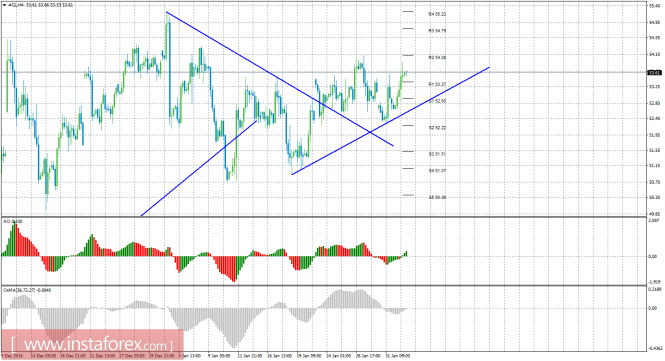Image resolution: width=665 pixels, height=361 pixels.
Task: Click the 24 Jan 01:00 time axis label
Action: (338, 356)
